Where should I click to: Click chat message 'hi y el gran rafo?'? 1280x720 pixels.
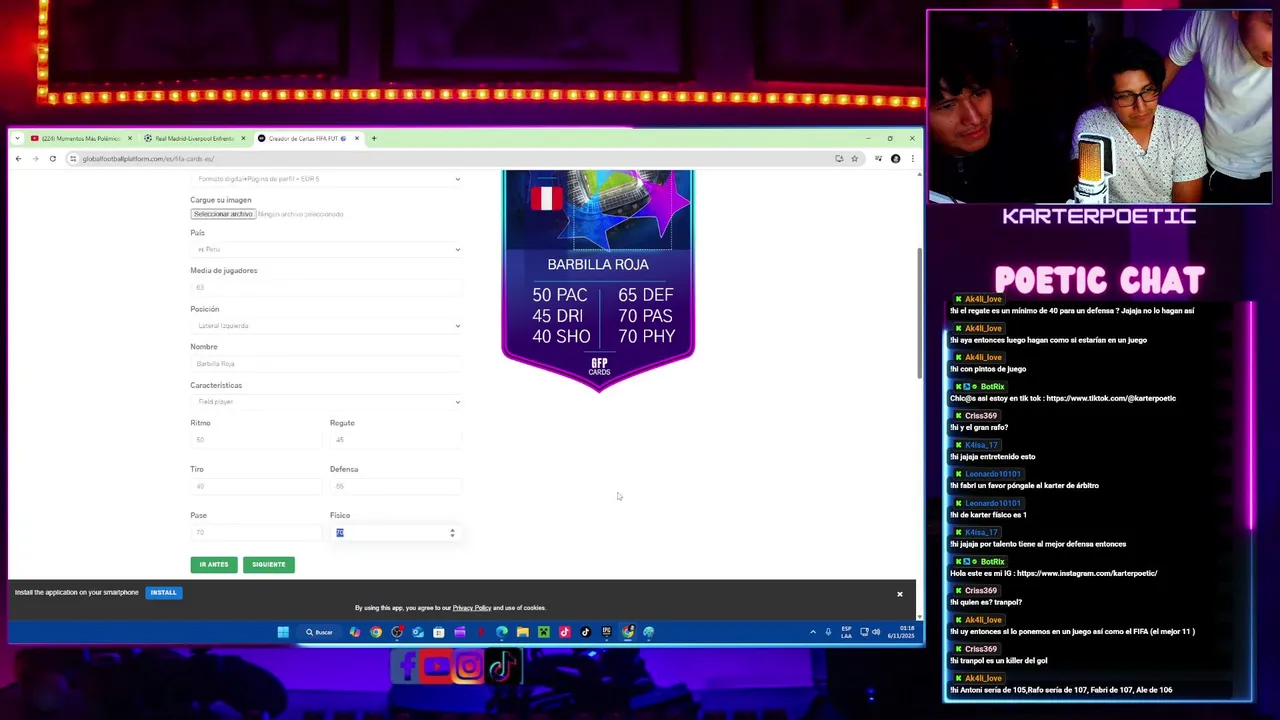[979, 427]
